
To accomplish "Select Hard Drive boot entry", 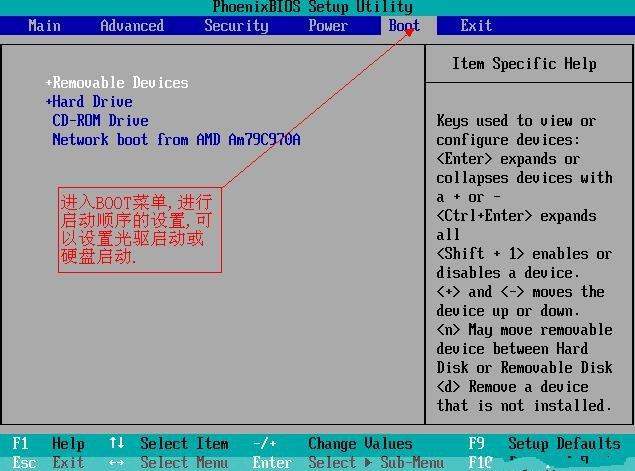I will [92, 102].
